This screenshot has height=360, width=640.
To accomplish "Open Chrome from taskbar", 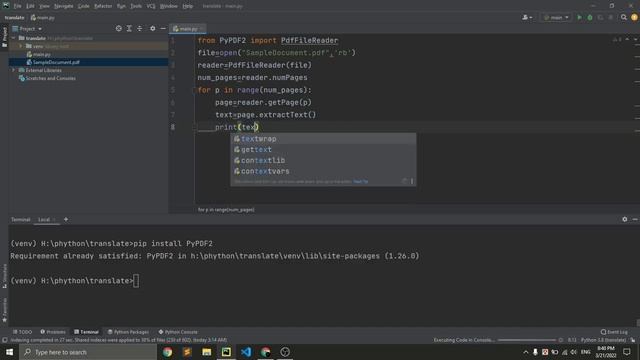I will coord(167,352).
